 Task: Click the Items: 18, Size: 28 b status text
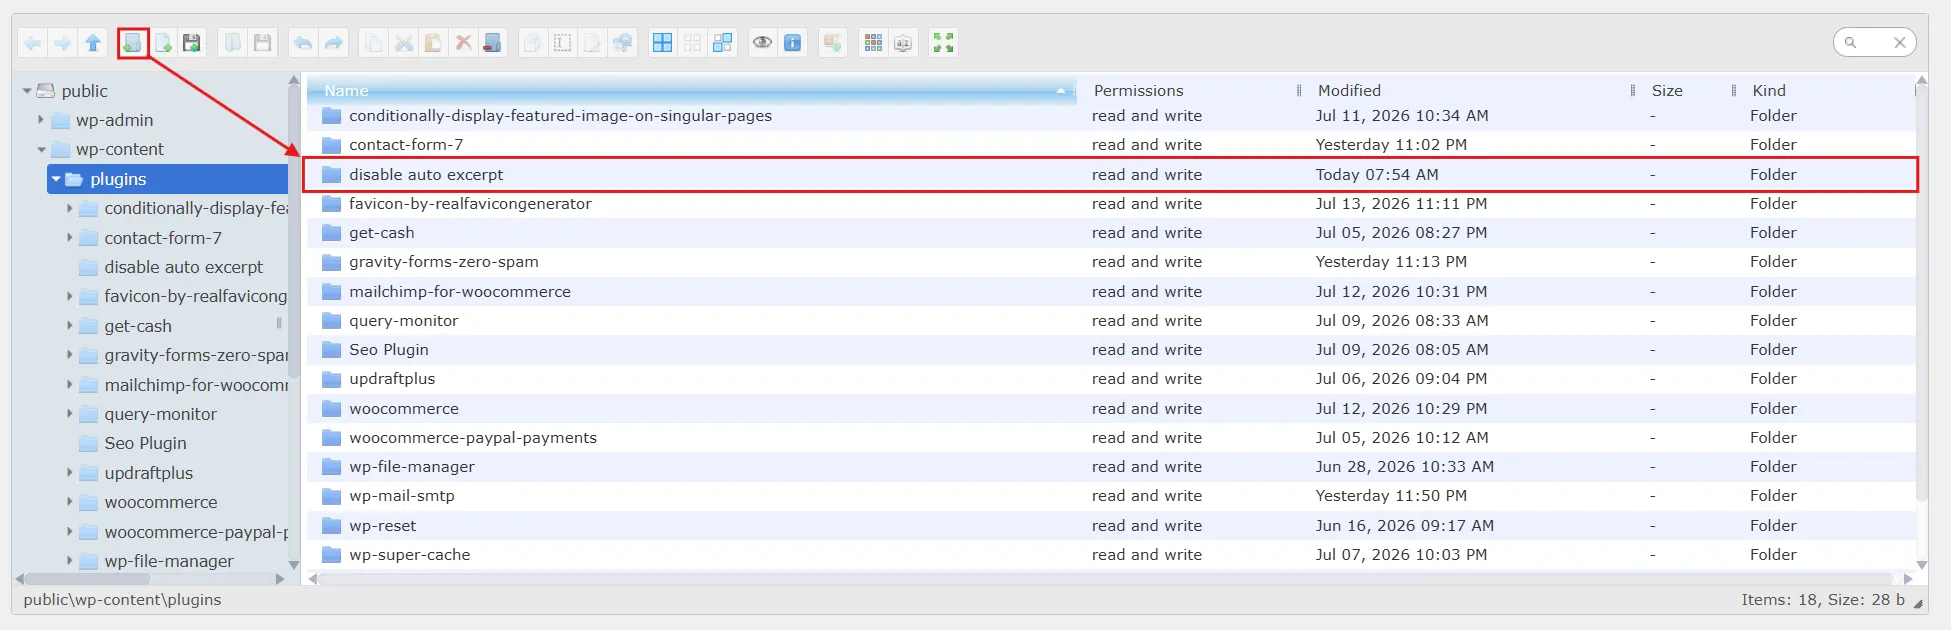[x=1822, y=600]
